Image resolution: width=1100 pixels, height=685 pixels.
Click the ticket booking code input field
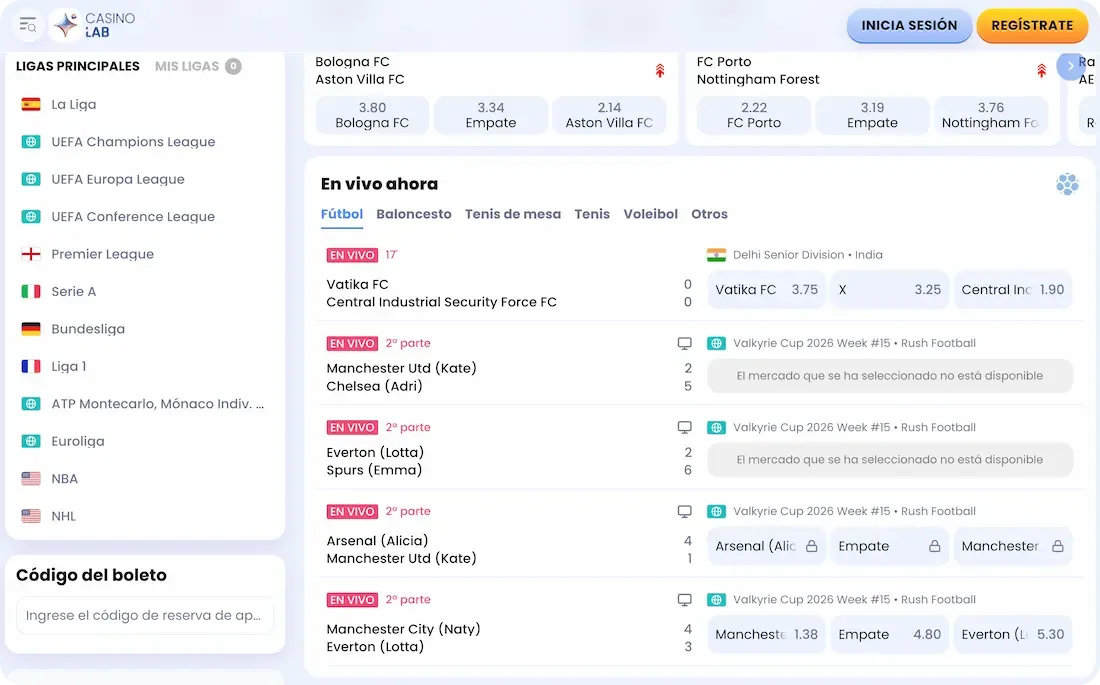(x=145, y=616)
